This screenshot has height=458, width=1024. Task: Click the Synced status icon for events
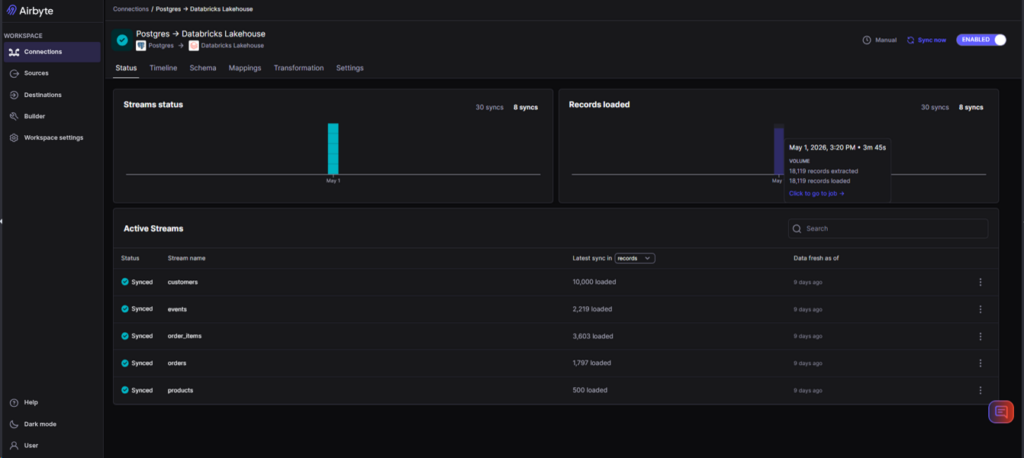click(125, 309)
